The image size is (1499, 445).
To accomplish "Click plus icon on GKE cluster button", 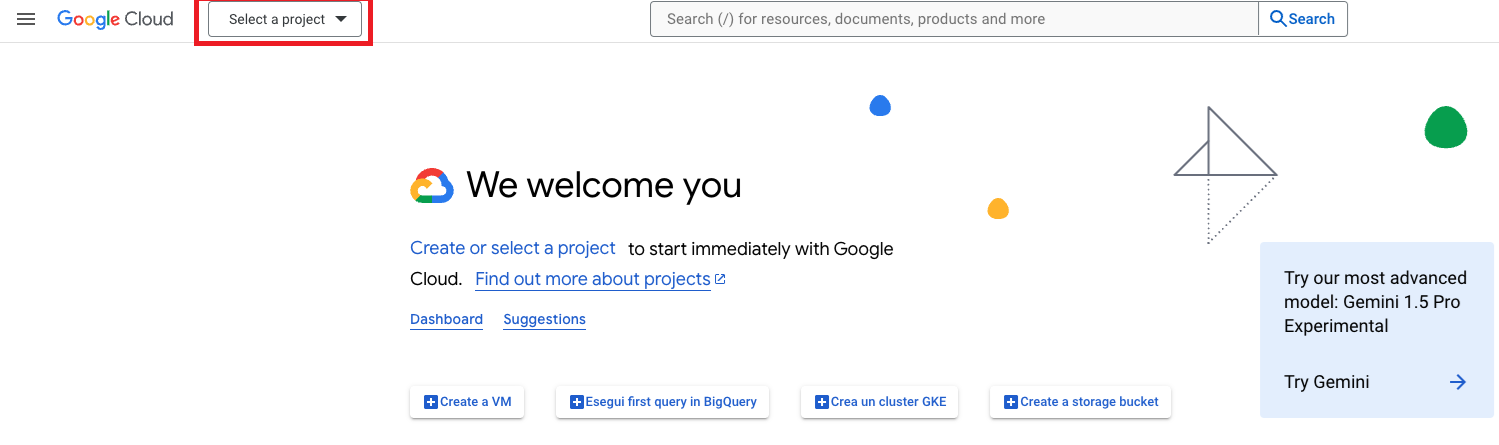I will pos(822,402).
